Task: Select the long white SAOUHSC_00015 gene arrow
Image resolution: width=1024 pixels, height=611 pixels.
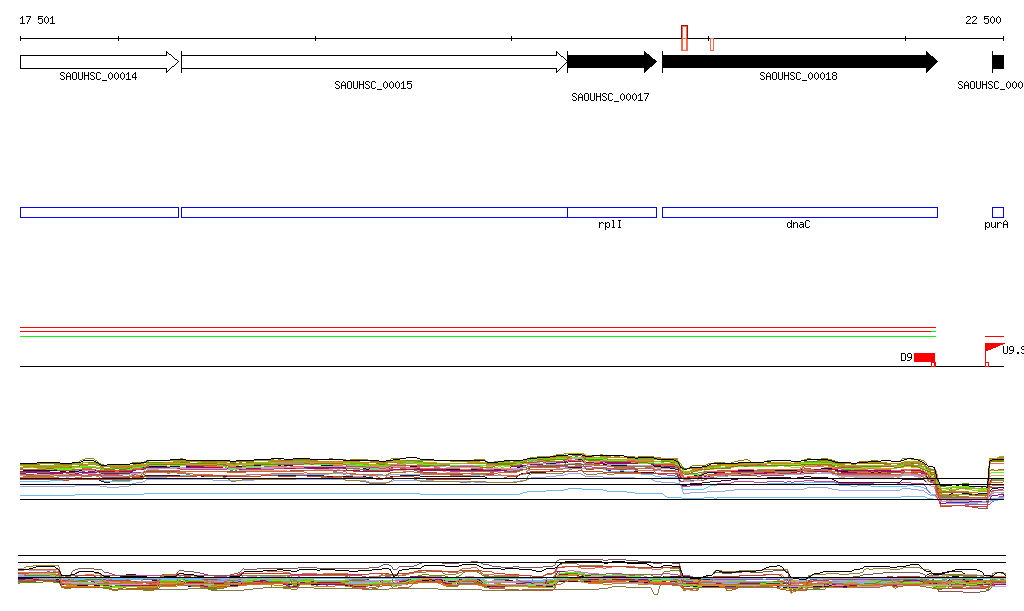Action: [373, 62]
